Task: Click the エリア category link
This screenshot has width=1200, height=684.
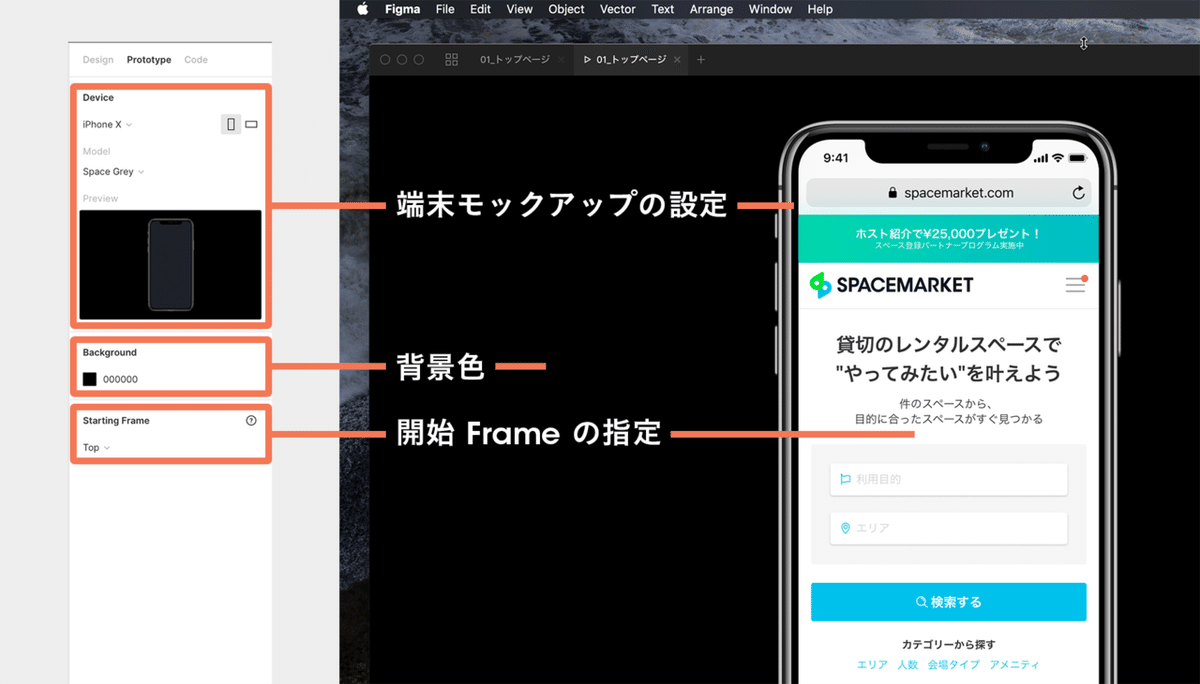Action: [872, 665]
